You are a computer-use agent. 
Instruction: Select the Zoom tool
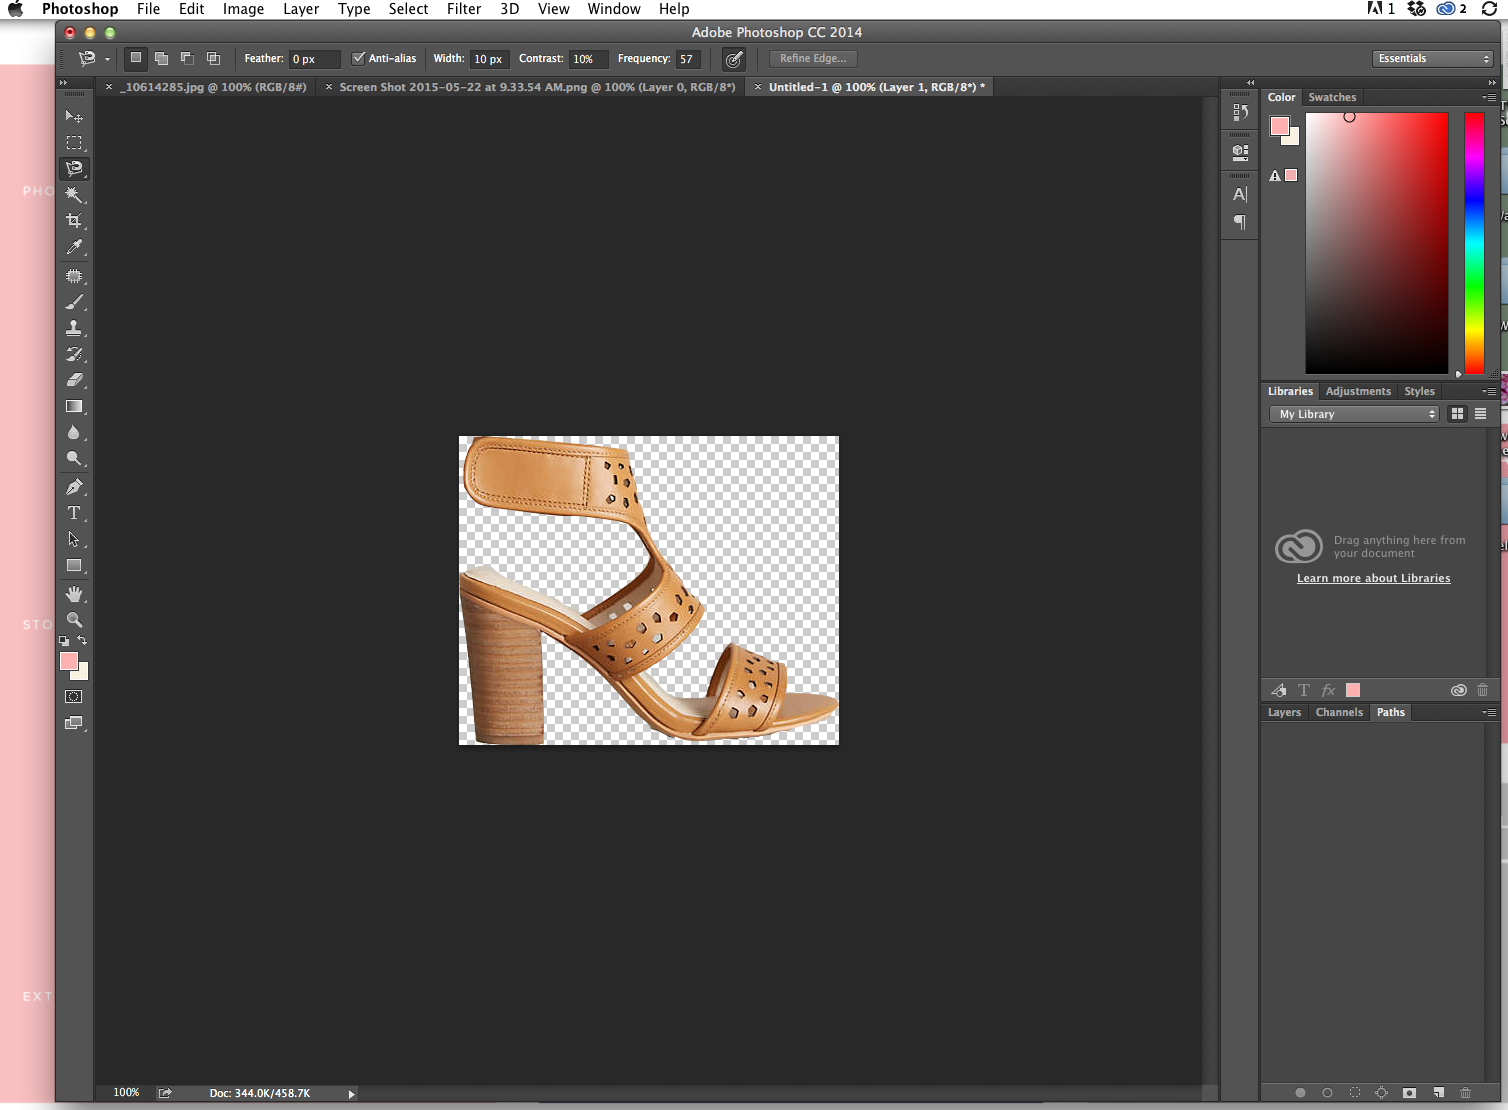[x=74, y=620]
